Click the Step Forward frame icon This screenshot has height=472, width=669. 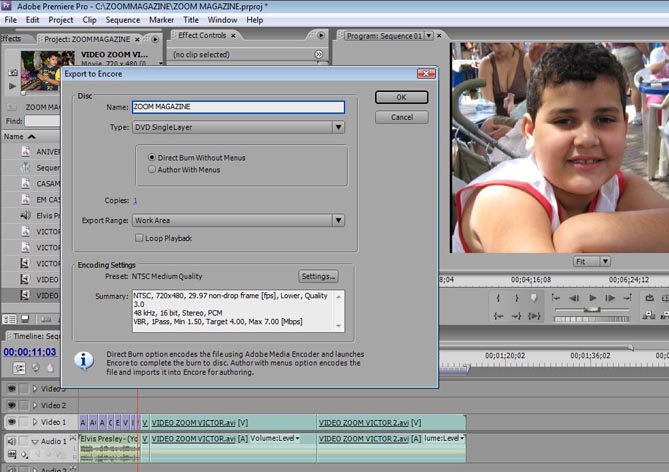pyautogui.click(x=611, y=298)
